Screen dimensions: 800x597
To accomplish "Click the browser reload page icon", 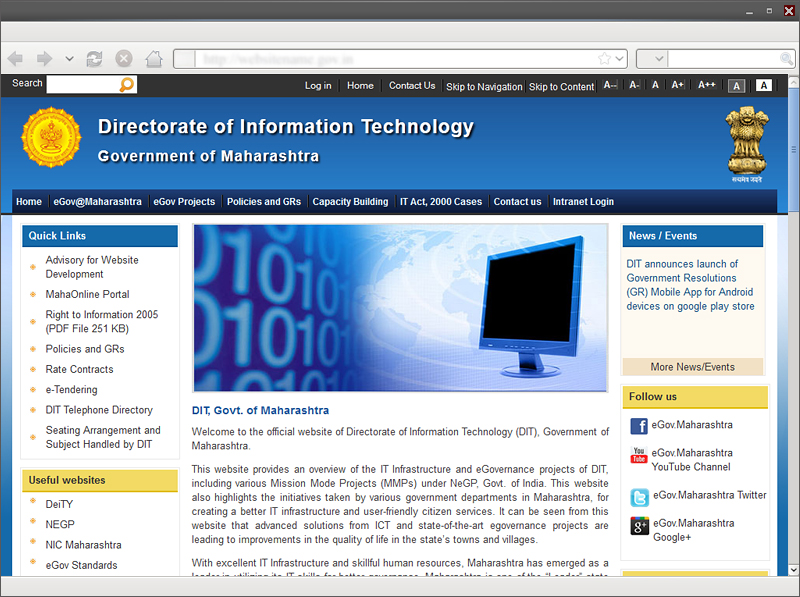I will pyautogui.click(x=95, y=59).
